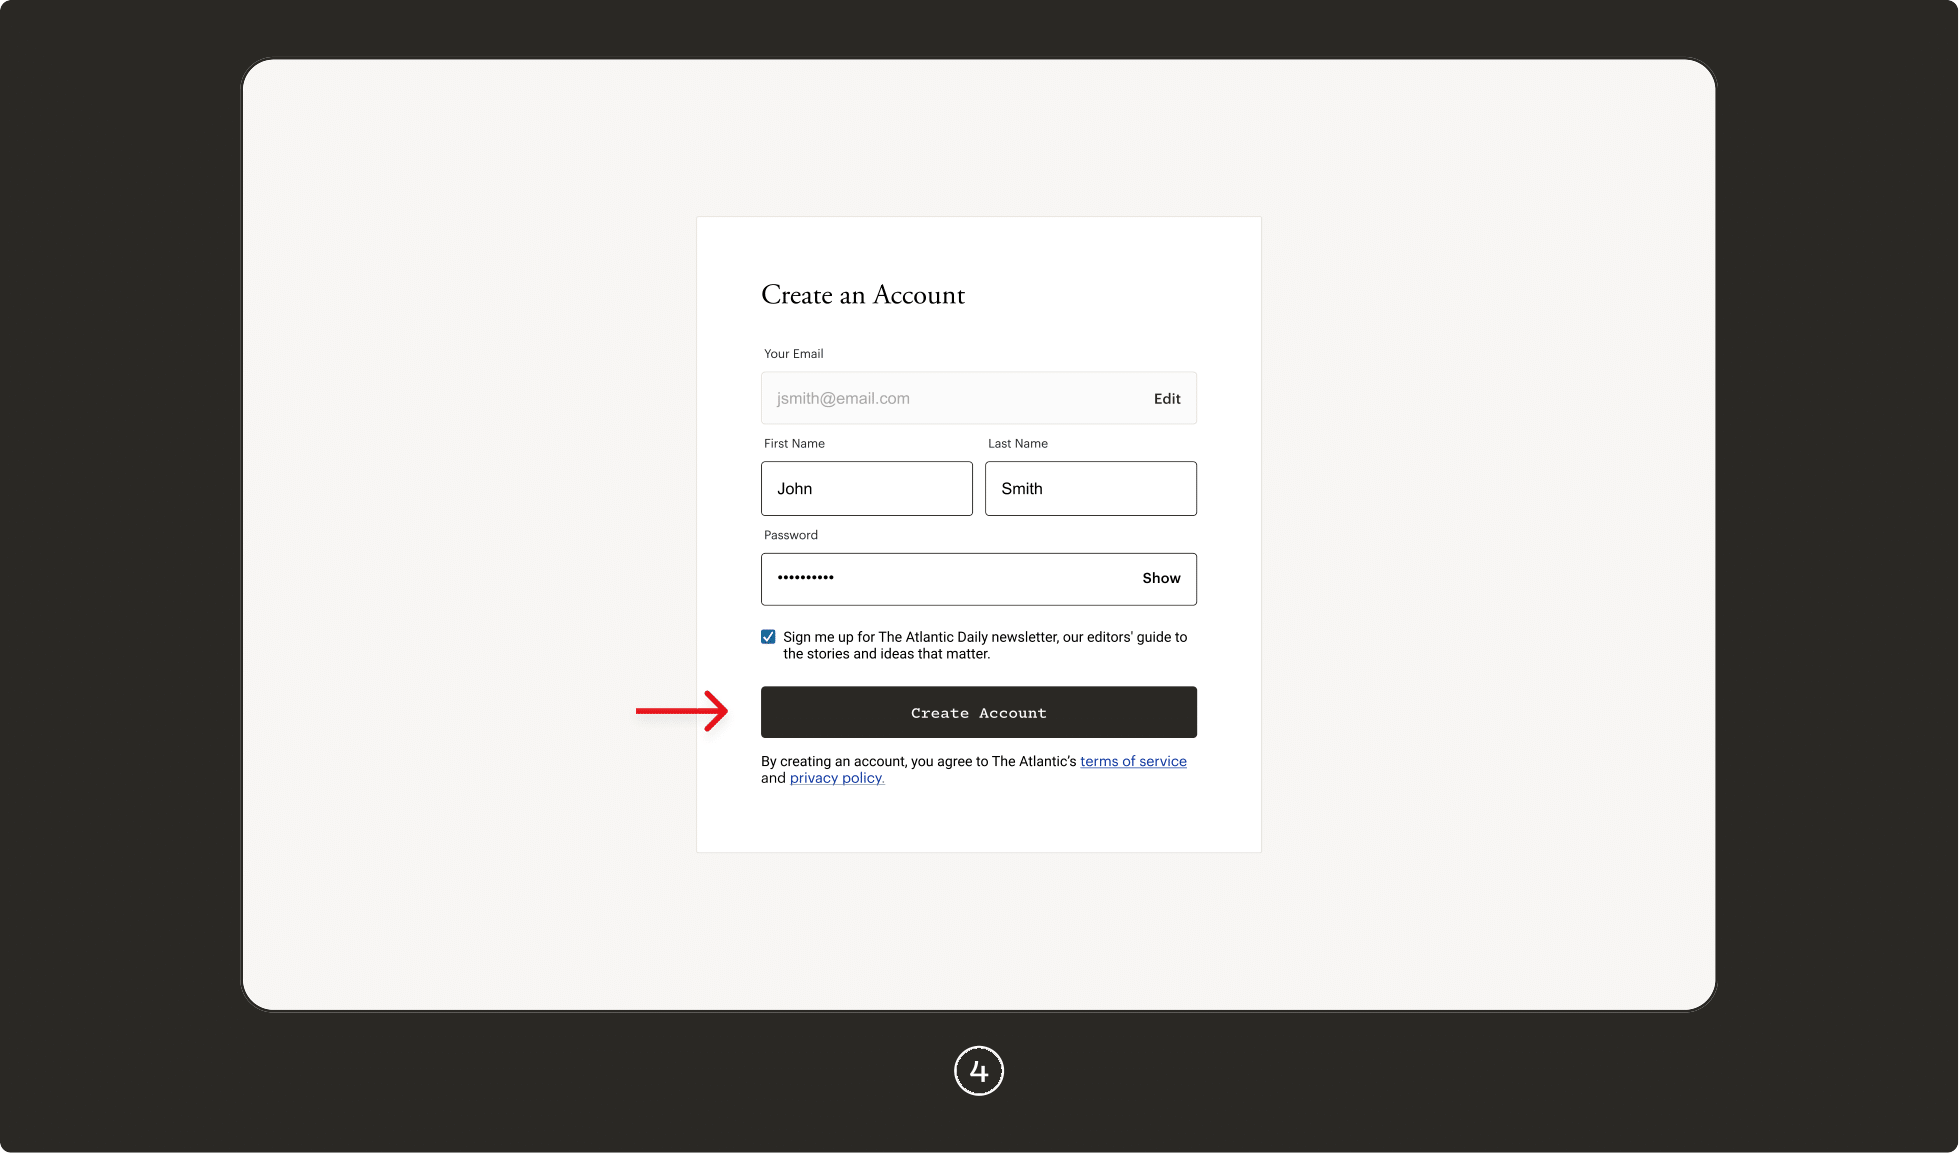Click the Create an Account heading
The width and height of the screenshot is (1959, 1153).
pos(862,295)
